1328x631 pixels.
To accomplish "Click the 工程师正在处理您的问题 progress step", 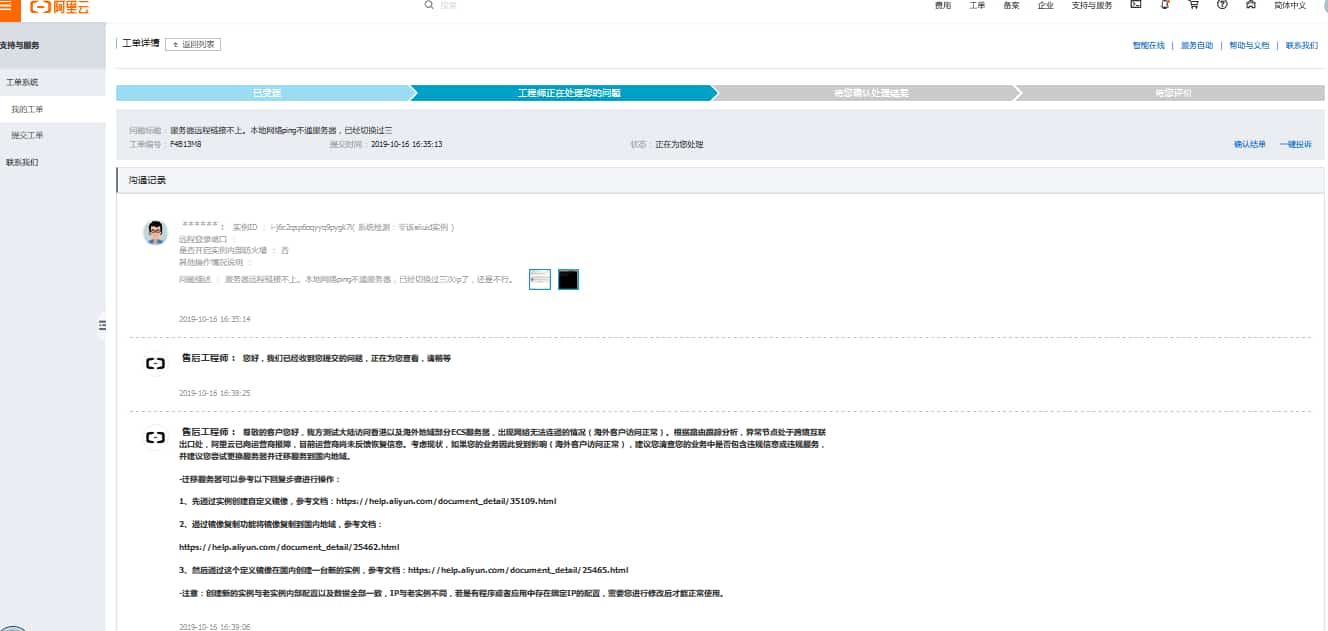I will pos(568,93).
